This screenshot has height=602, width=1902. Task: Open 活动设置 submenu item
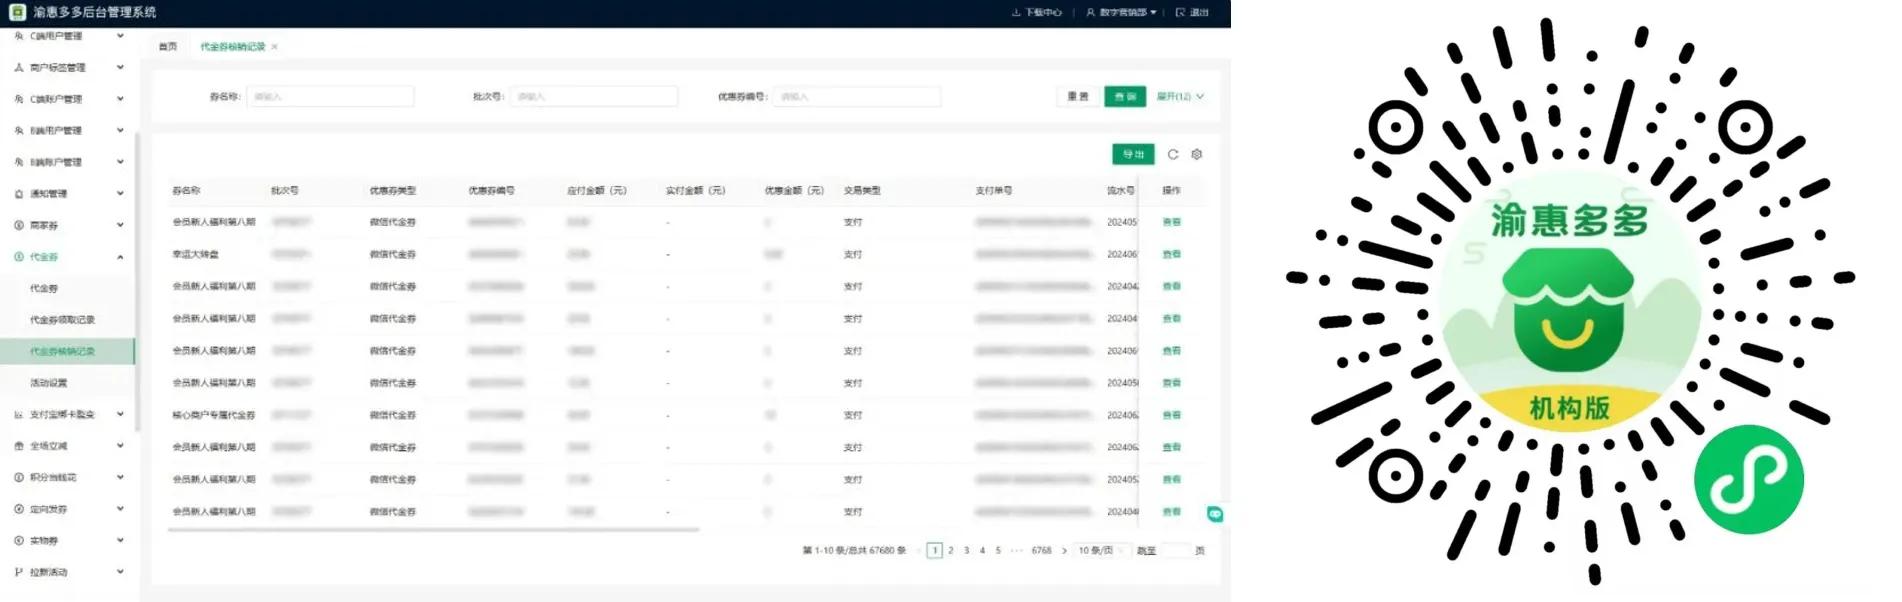49,383
